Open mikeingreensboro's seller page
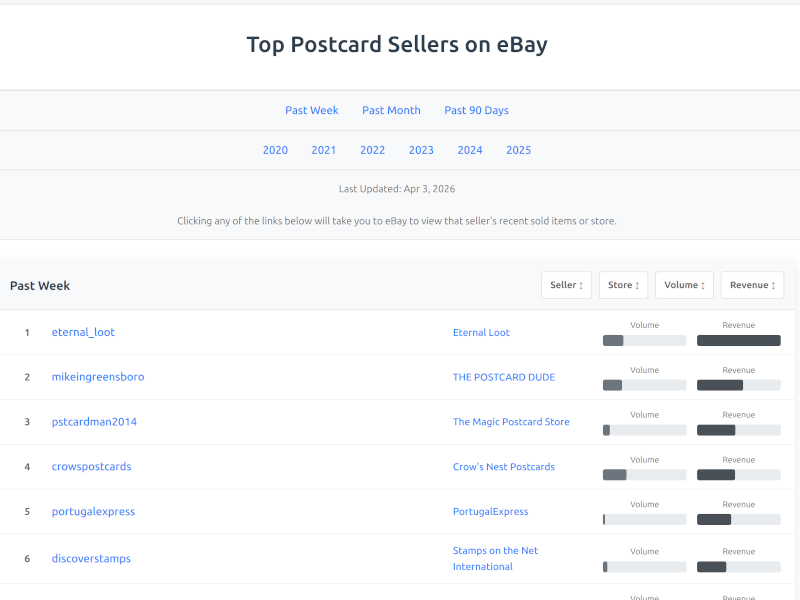The image size is (800, 600). (97, 376)
